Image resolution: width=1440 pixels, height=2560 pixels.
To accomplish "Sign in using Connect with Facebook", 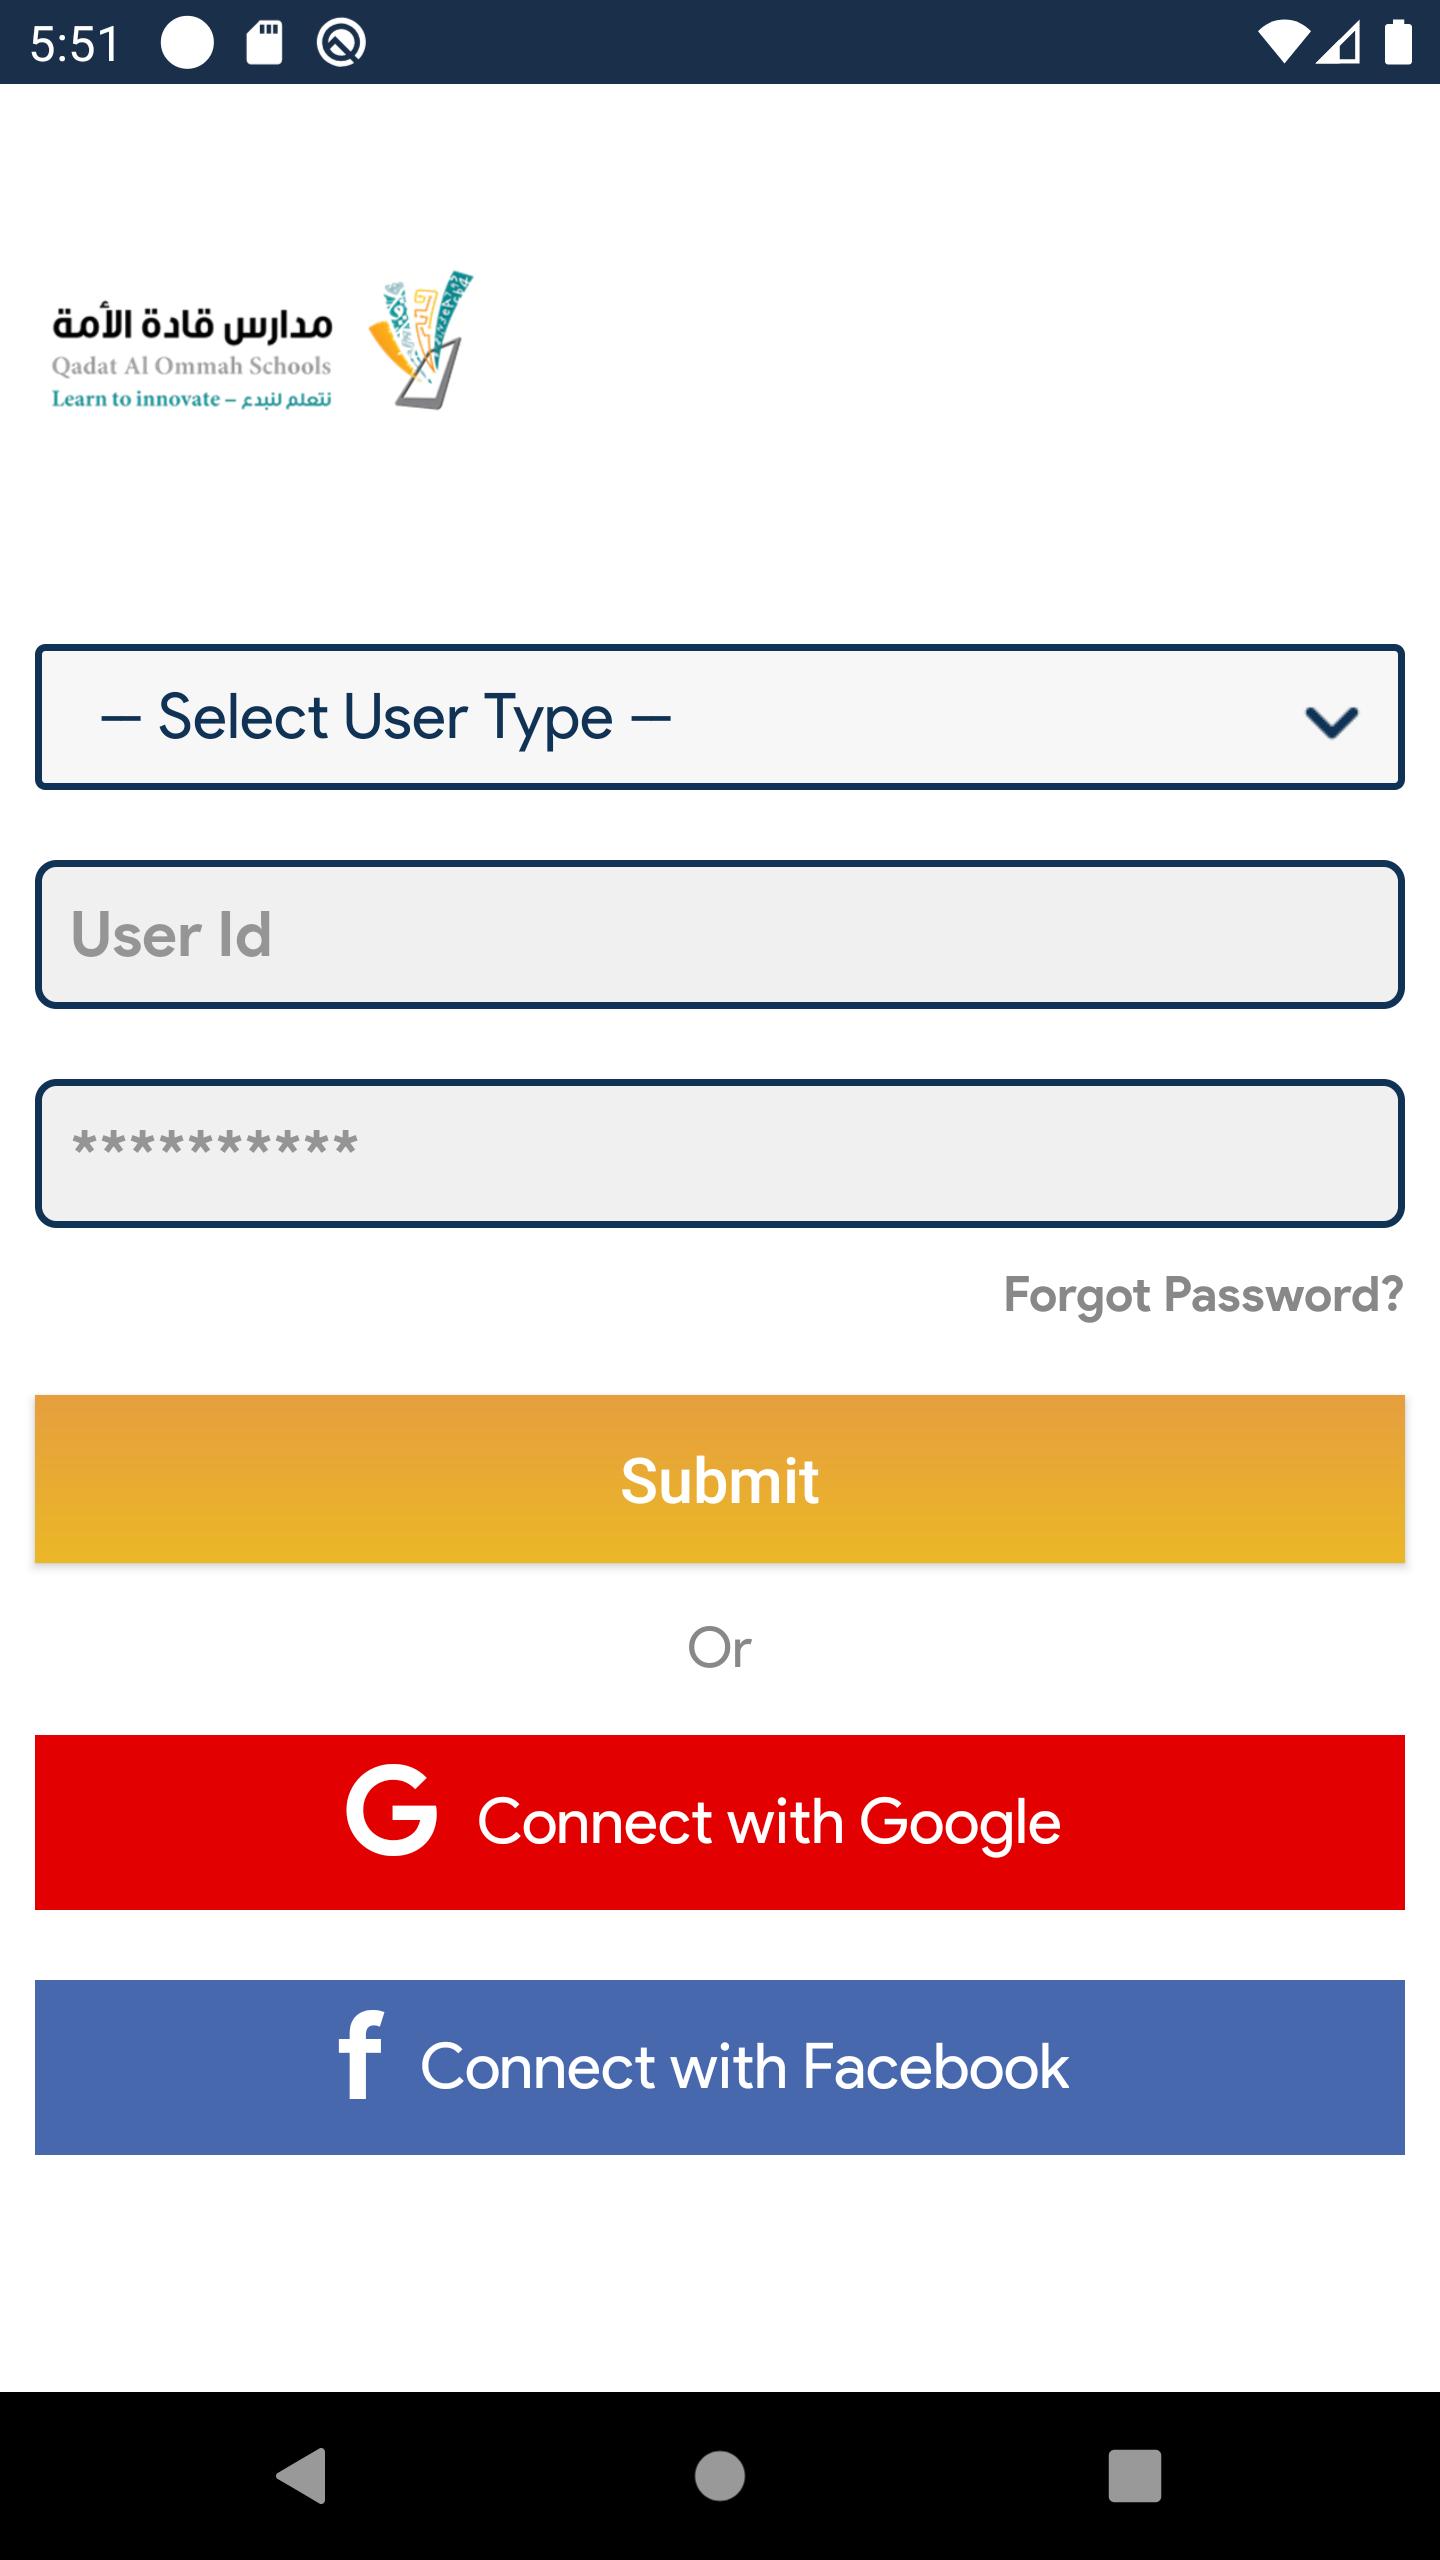I will tap(720, 2067).
